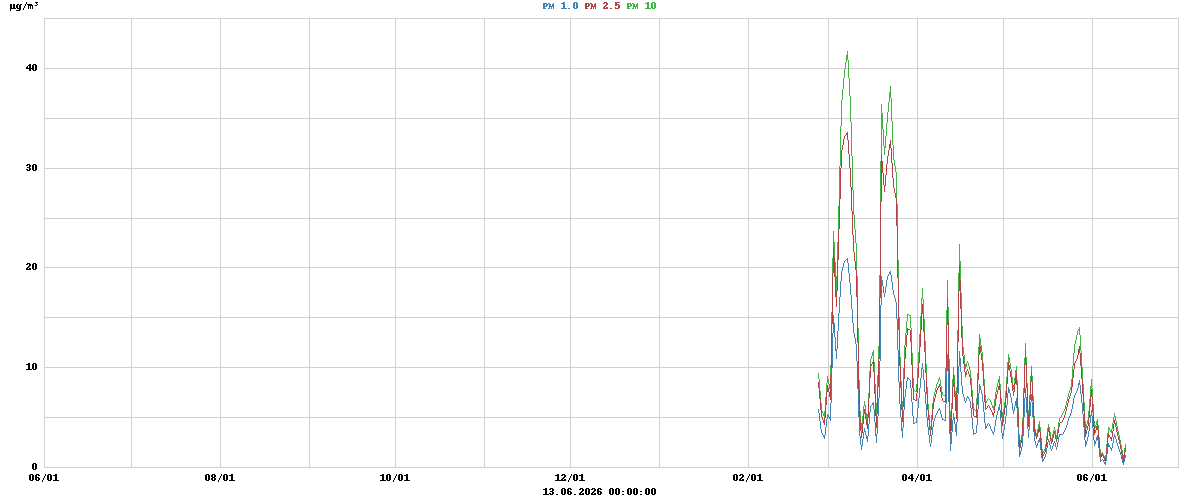This screenshot has height=500, width=1200.
Task: Click the 06/01 label at the axis start
Action: [44, 478]
